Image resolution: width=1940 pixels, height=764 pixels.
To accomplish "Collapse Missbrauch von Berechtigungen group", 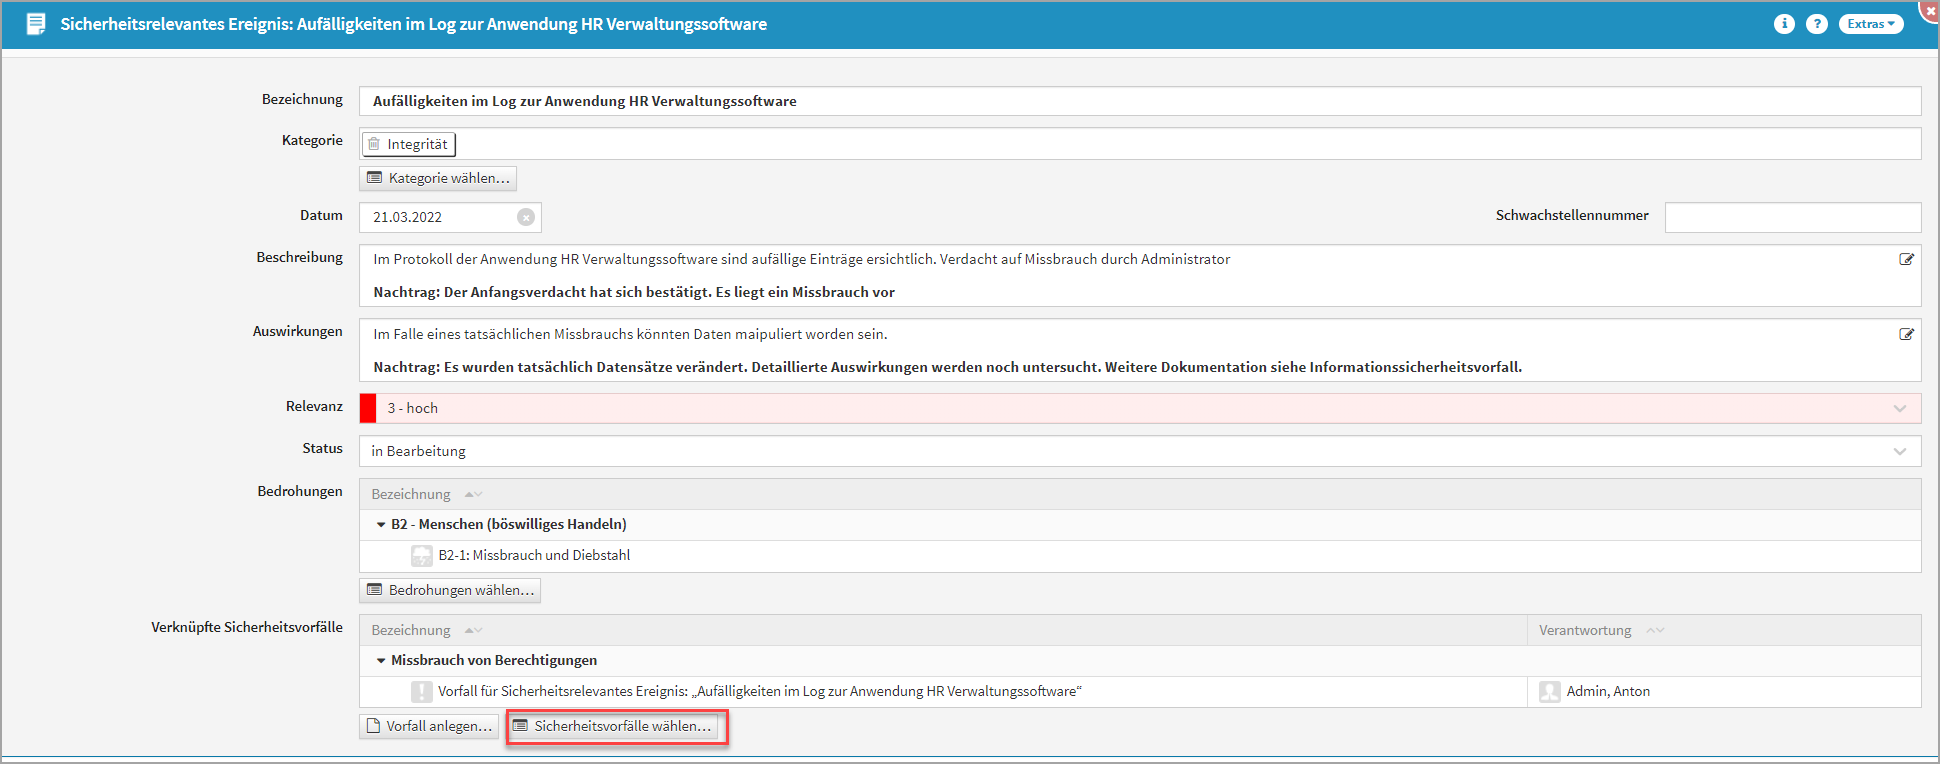I will click(381, 660).
